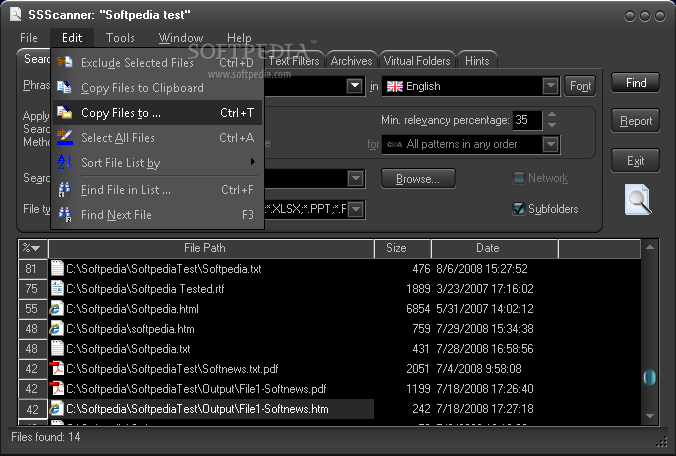Open the File menu
This screenshot has width=676, height=456.
(29, 37)
